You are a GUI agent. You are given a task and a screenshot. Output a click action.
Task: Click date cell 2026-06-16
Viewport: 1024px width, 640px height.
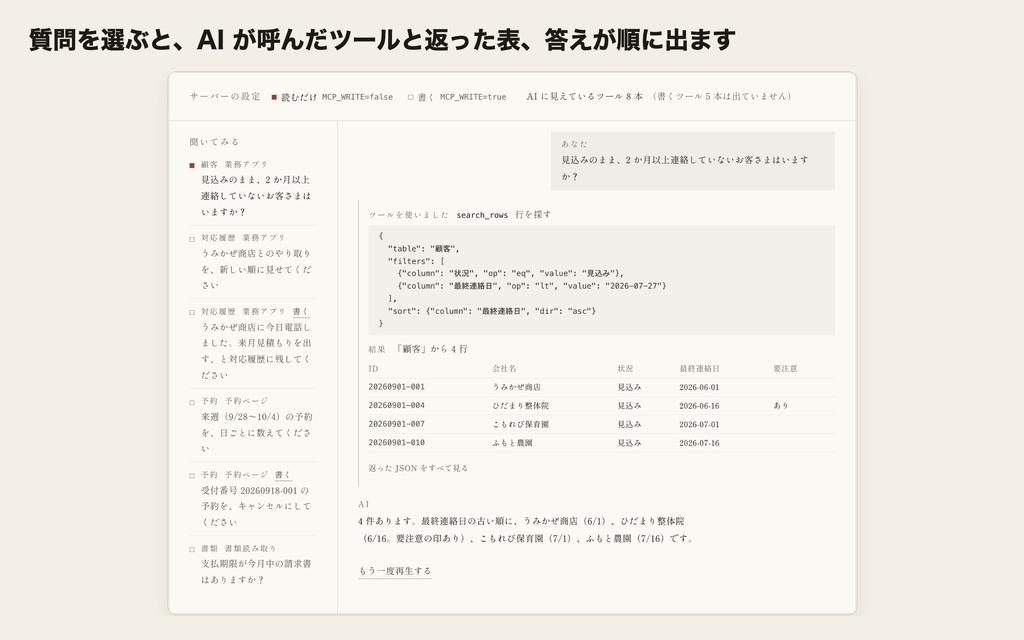pos(699,406)
